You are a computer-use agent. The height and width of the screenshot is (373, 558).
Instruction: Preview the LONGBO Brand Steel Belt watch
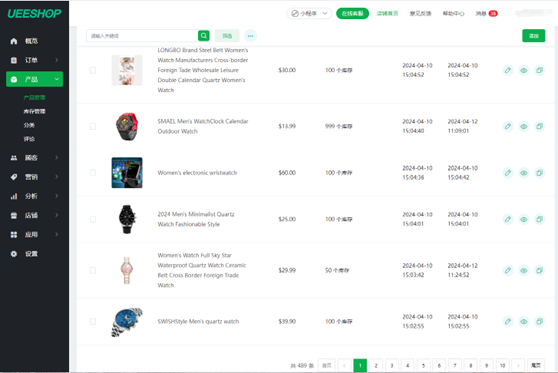523,70
